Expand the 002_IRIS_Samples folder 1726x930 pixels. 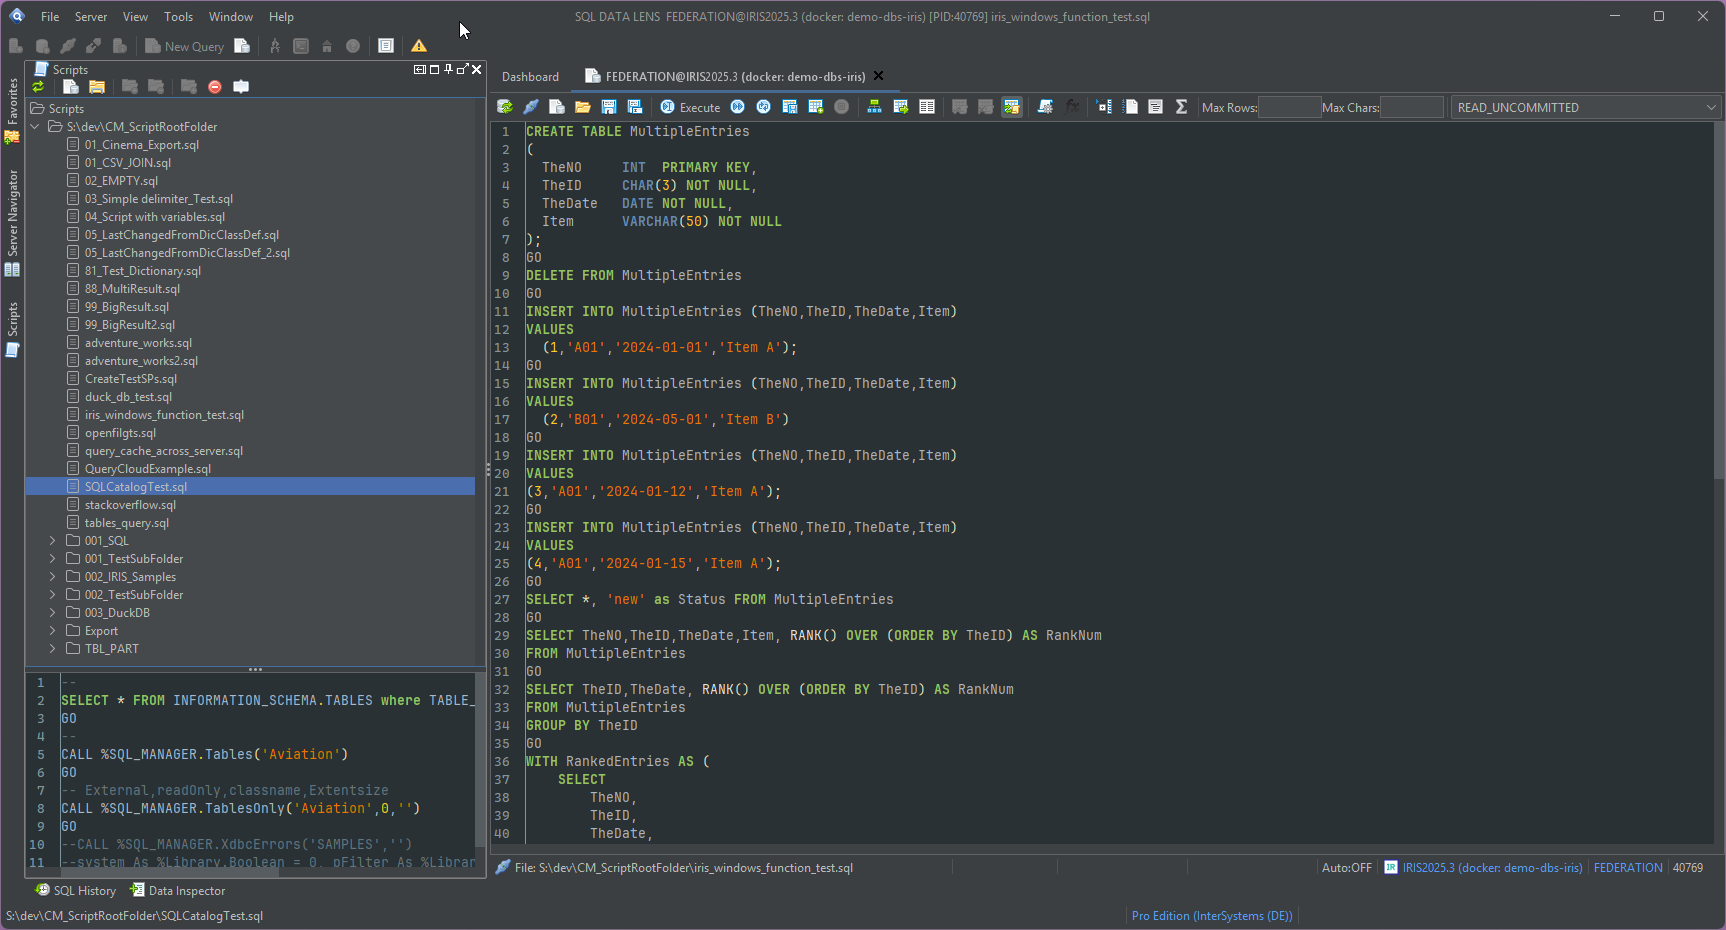click(53, 577)
